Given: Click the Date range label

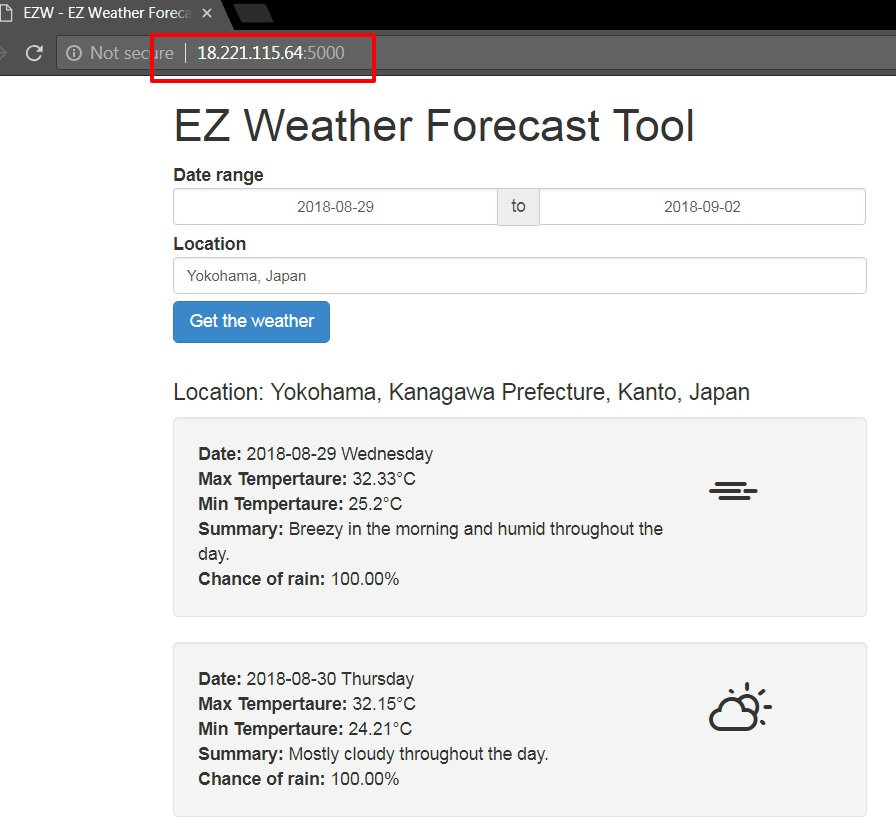Looking at the screenshot, I should 218,175.
